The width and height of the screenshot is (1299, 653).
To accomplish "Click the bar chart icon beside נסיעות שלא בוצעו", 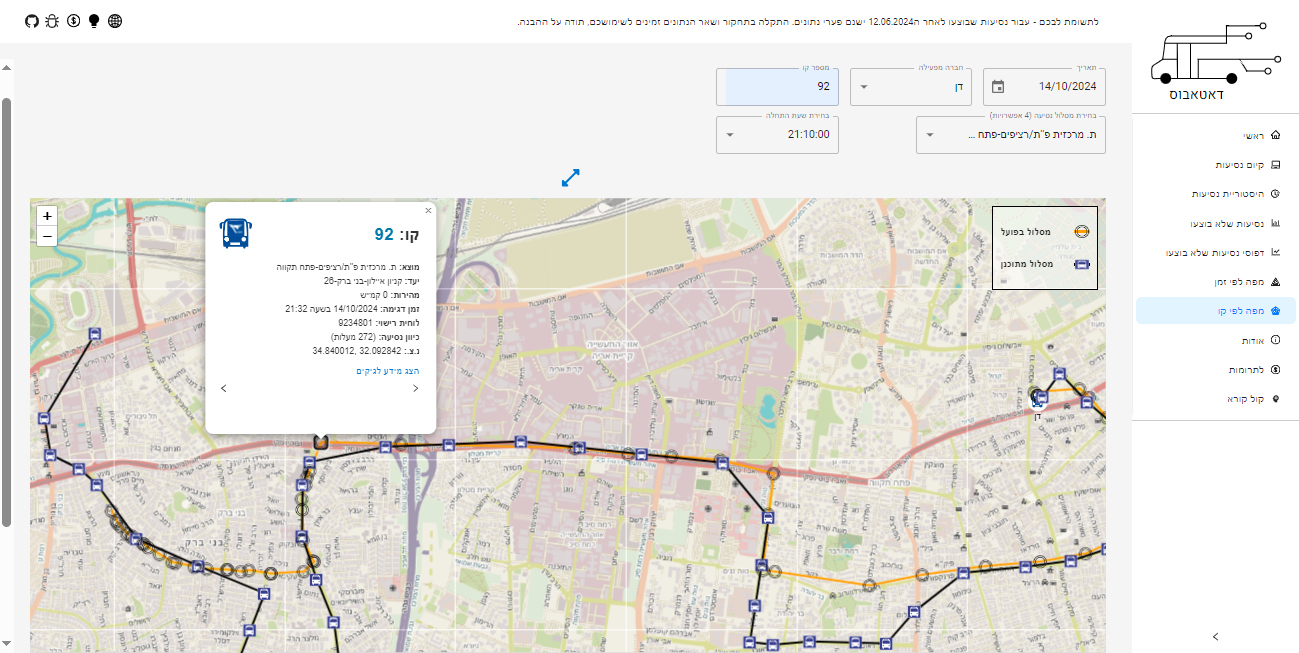I will (x=1274, y=223).
